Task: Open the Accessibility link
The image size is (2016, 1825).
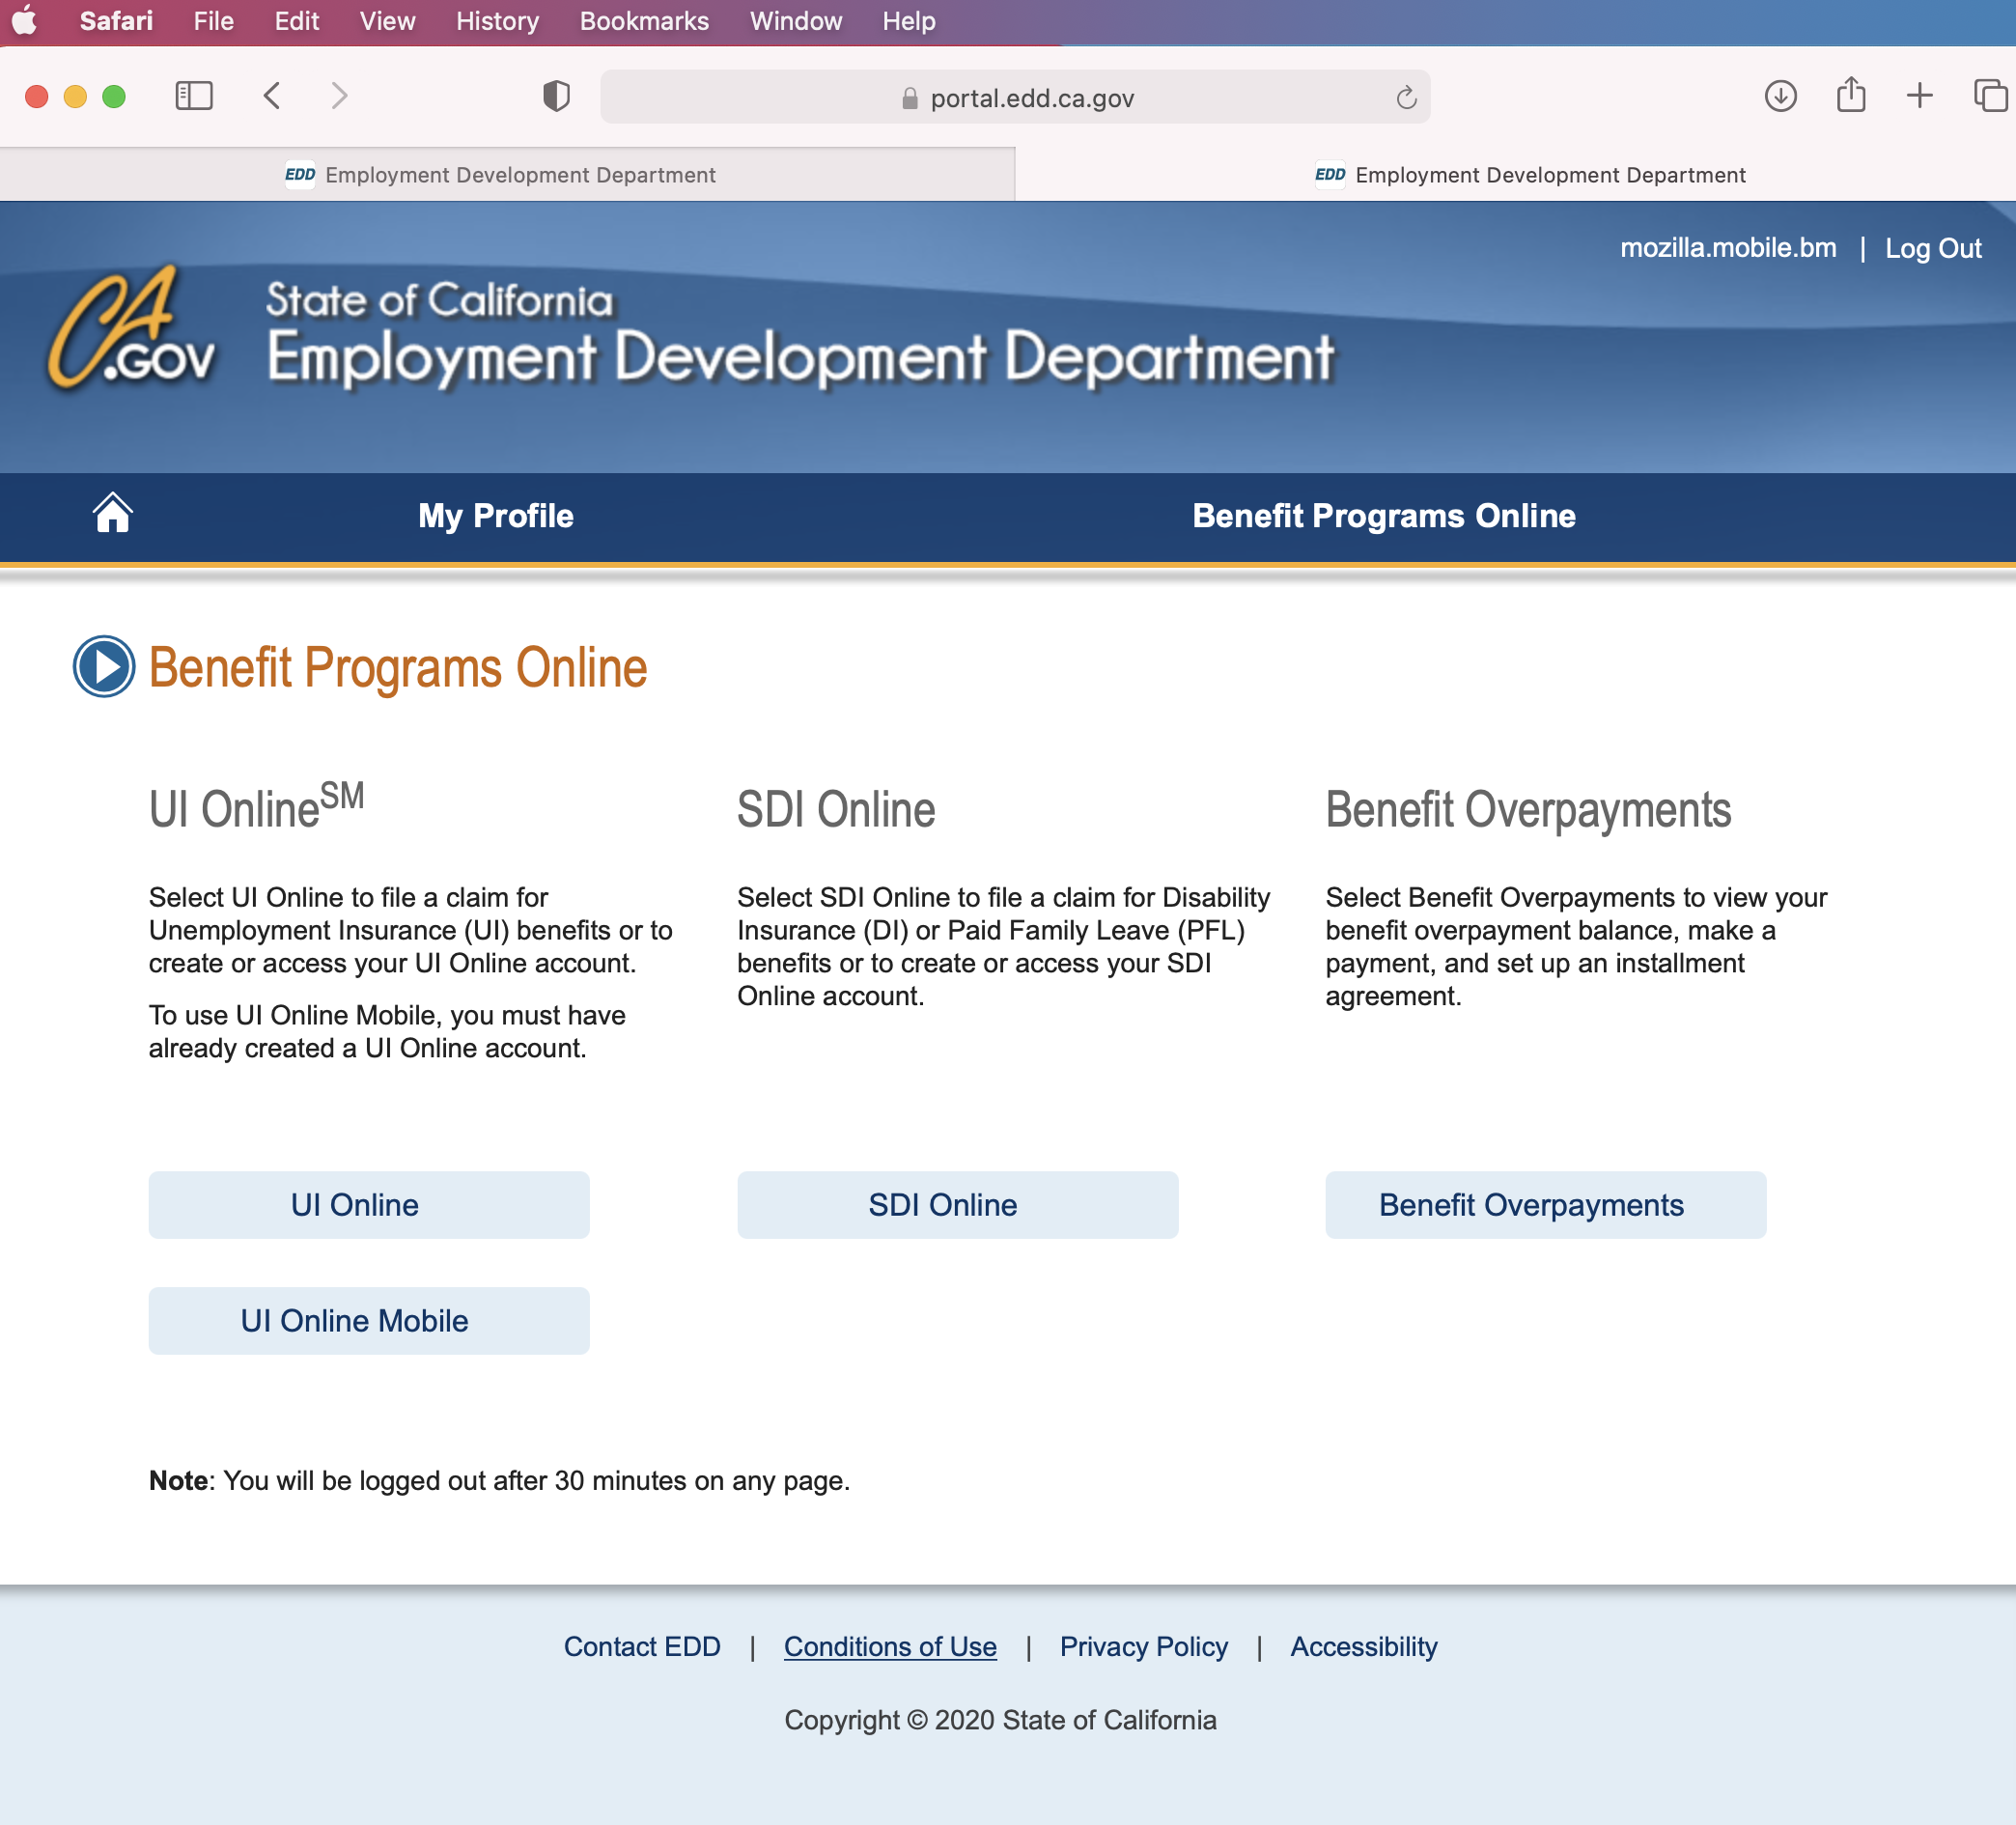Action: click(x=1363, y=1647)
